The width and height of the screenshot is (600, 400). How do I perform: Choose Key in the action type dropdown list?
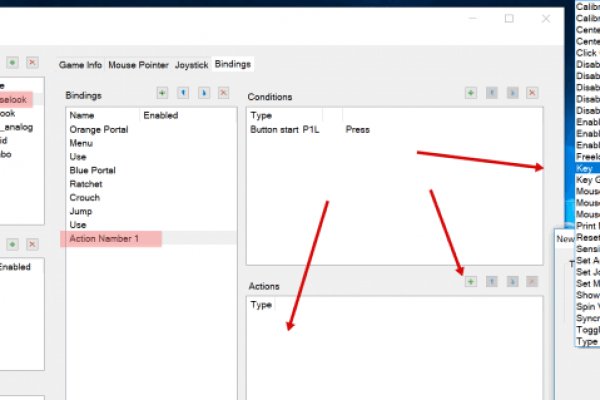click(586, 169)
